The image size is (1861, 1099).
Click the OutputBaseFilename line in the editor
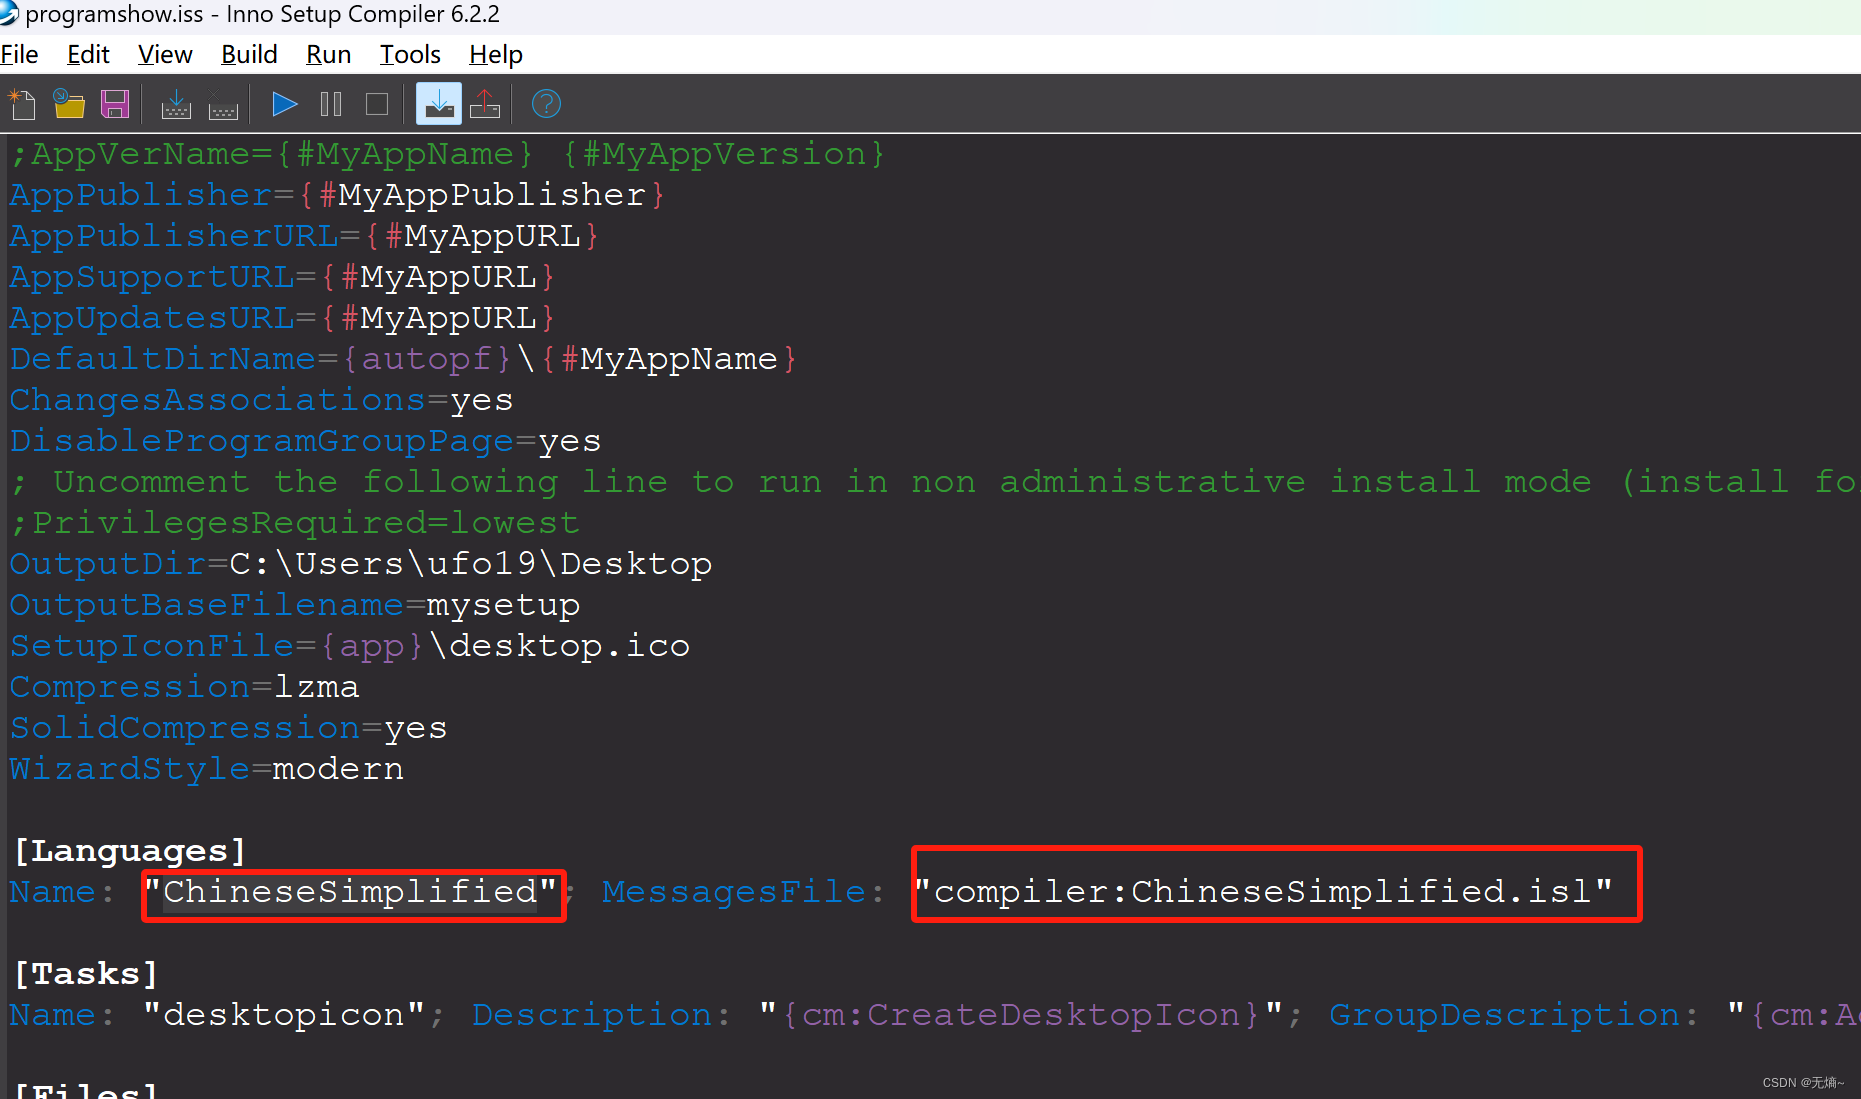coord(294,604)
